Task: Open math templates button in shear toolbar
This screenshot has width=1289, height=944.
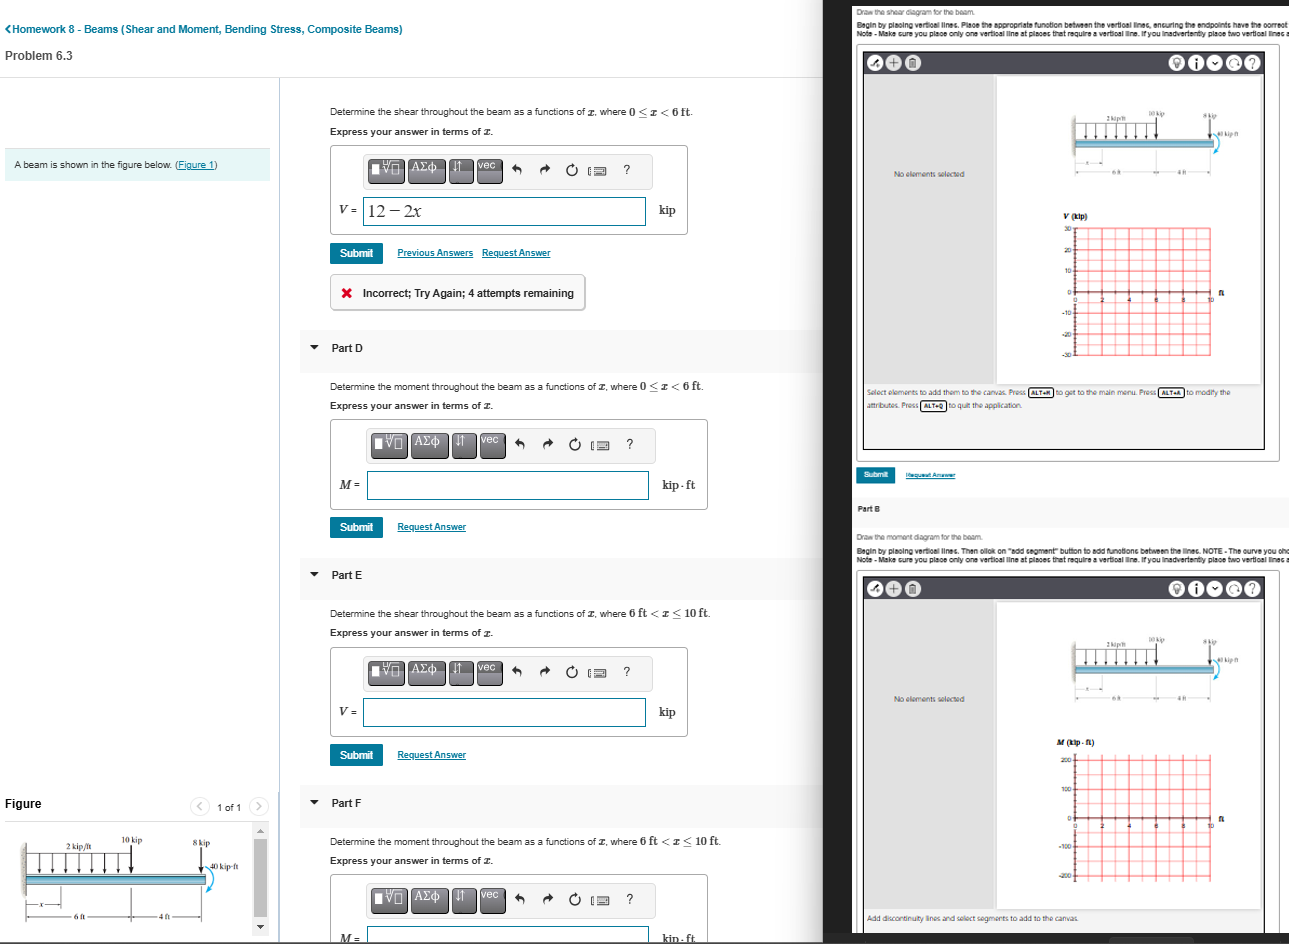Action: click(x=387, y=169)
